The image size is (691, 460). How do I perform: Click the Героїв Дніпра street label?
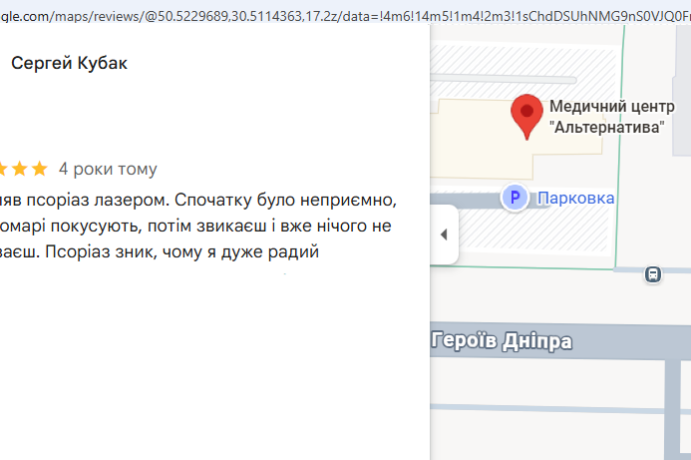pyautogui.click(x=502, y=341)
